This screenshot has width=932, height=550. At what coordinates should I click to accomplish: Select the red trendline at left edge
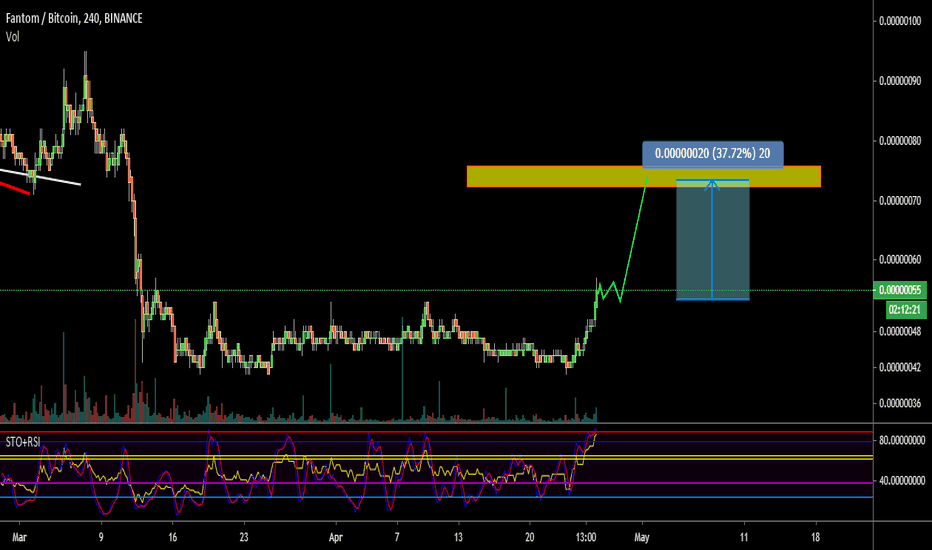[x=15, y=188]
